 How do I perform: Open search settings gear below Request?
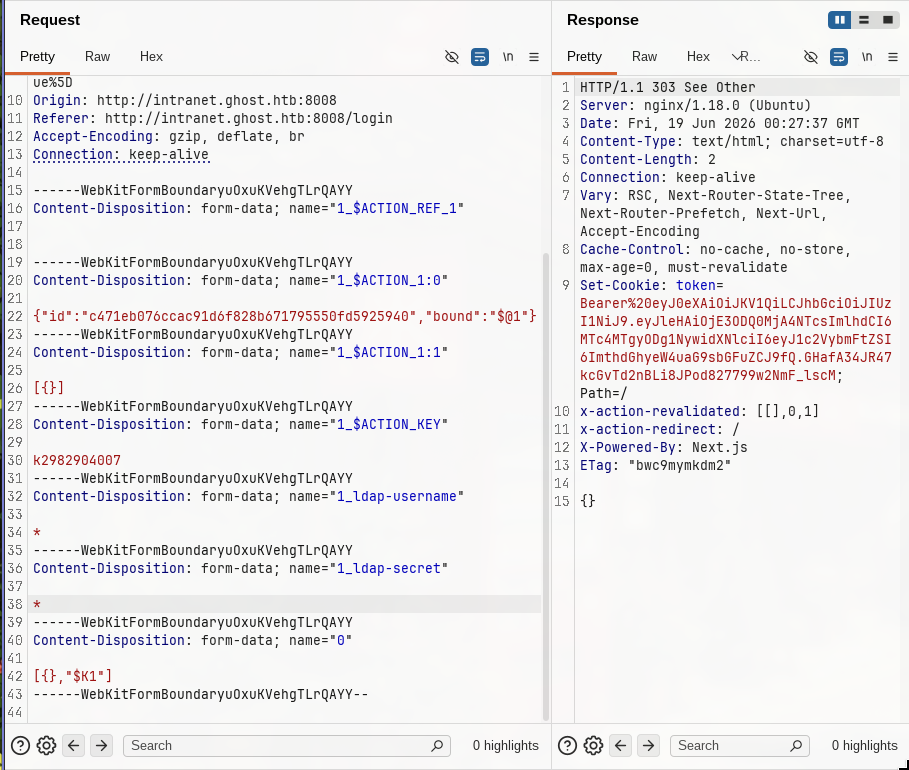click(46, 746)
